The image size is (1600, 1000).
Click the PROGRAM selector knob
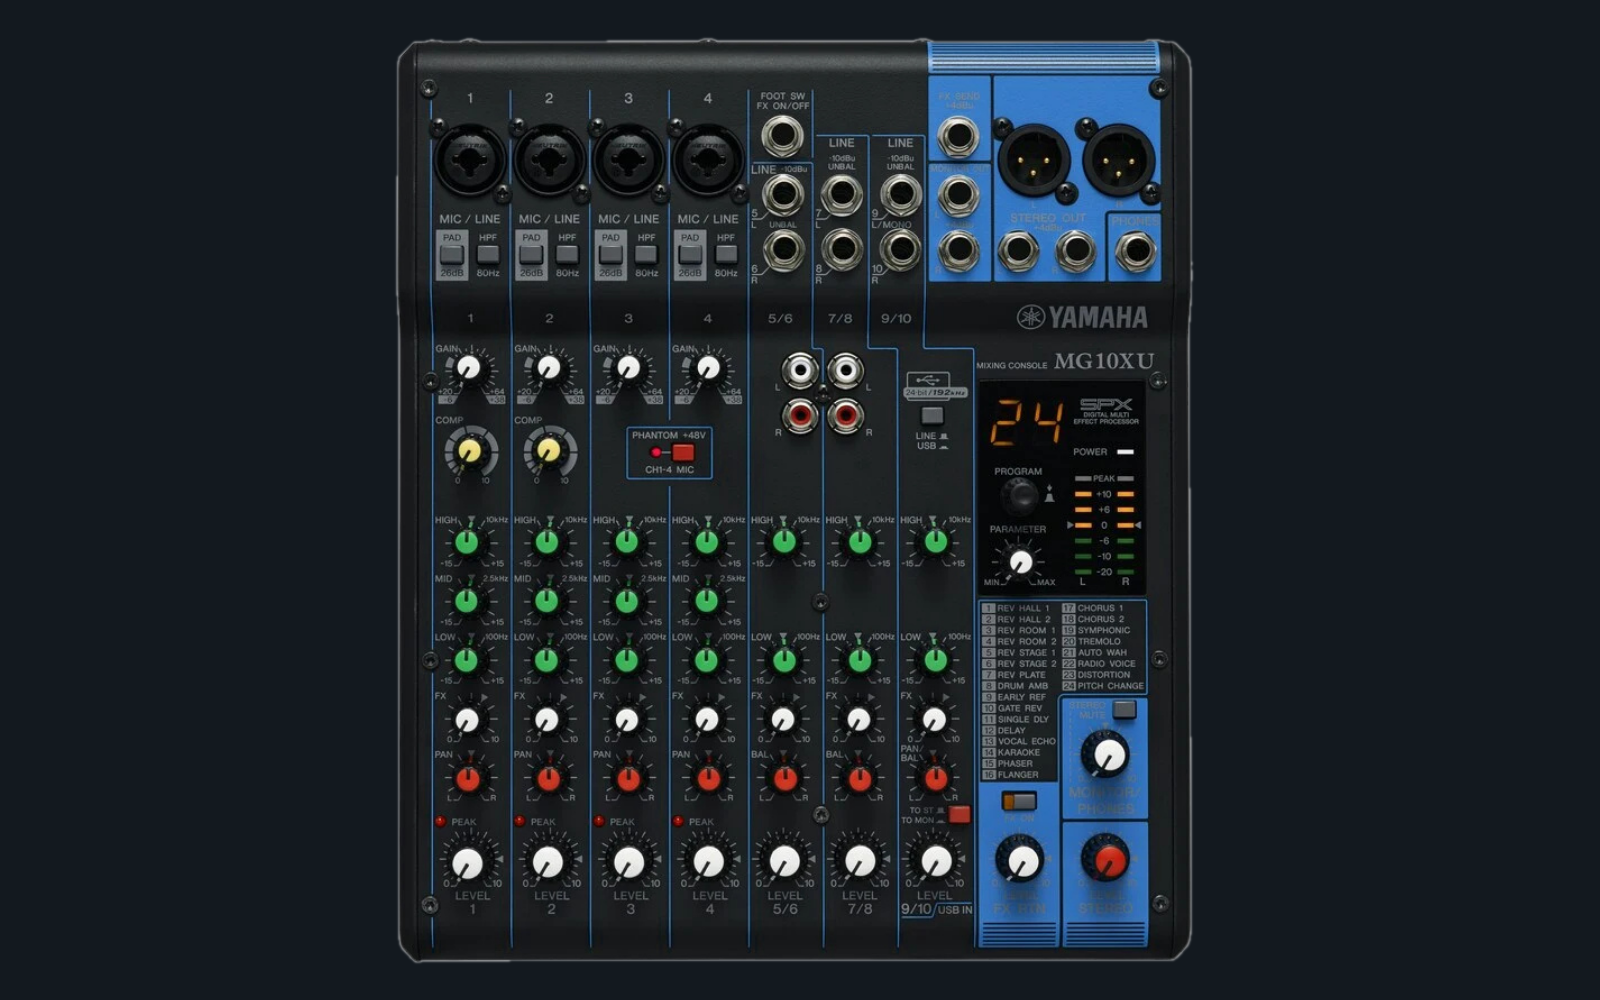[1020, 495]
